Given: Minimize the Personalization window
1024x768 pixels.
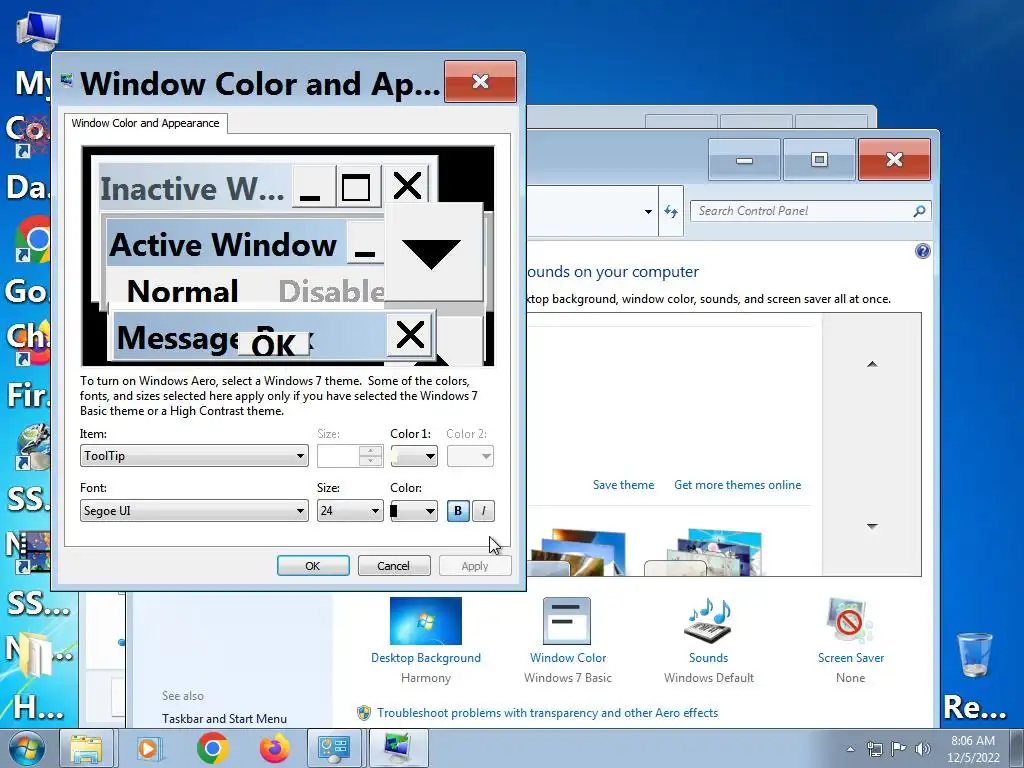Looking at the screenshot, I should (x=744, y=159).
